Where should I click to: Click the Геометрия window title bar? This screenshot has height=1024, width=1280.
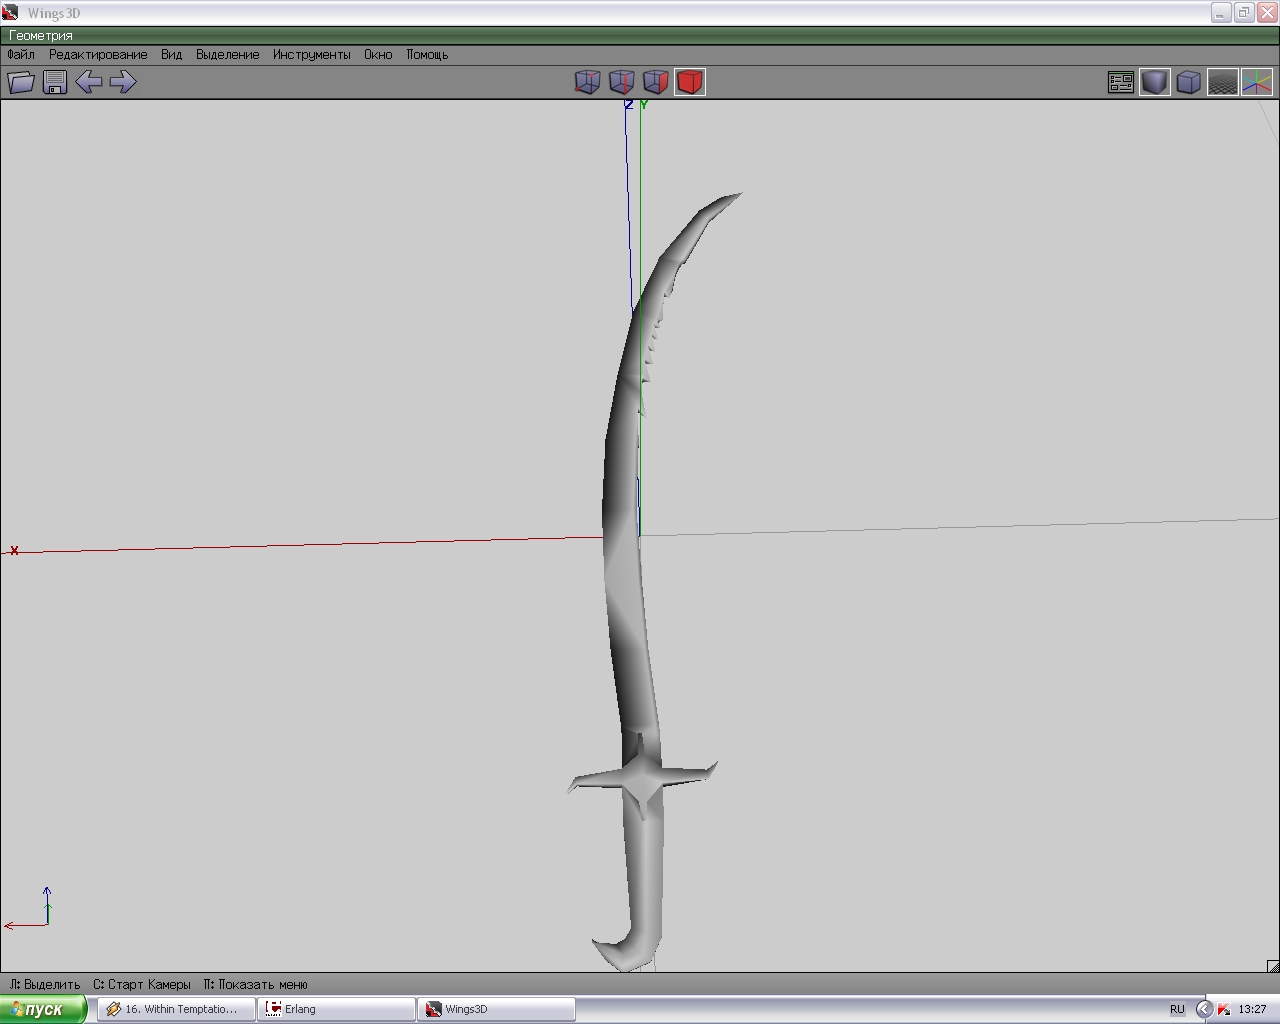[640, 36]
